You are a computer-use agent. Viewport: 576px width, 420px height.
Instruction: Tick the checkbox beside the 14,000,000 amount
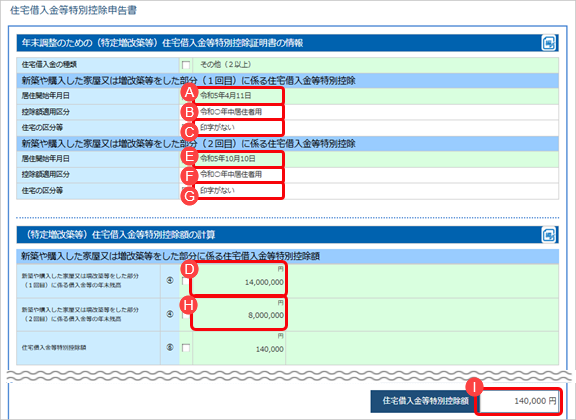(186, 281)
